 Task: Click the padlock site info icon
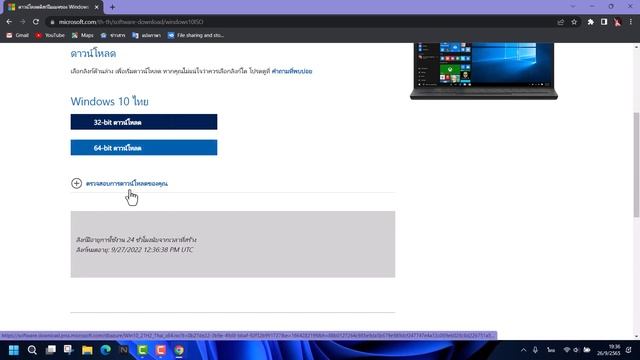point(52,22)
